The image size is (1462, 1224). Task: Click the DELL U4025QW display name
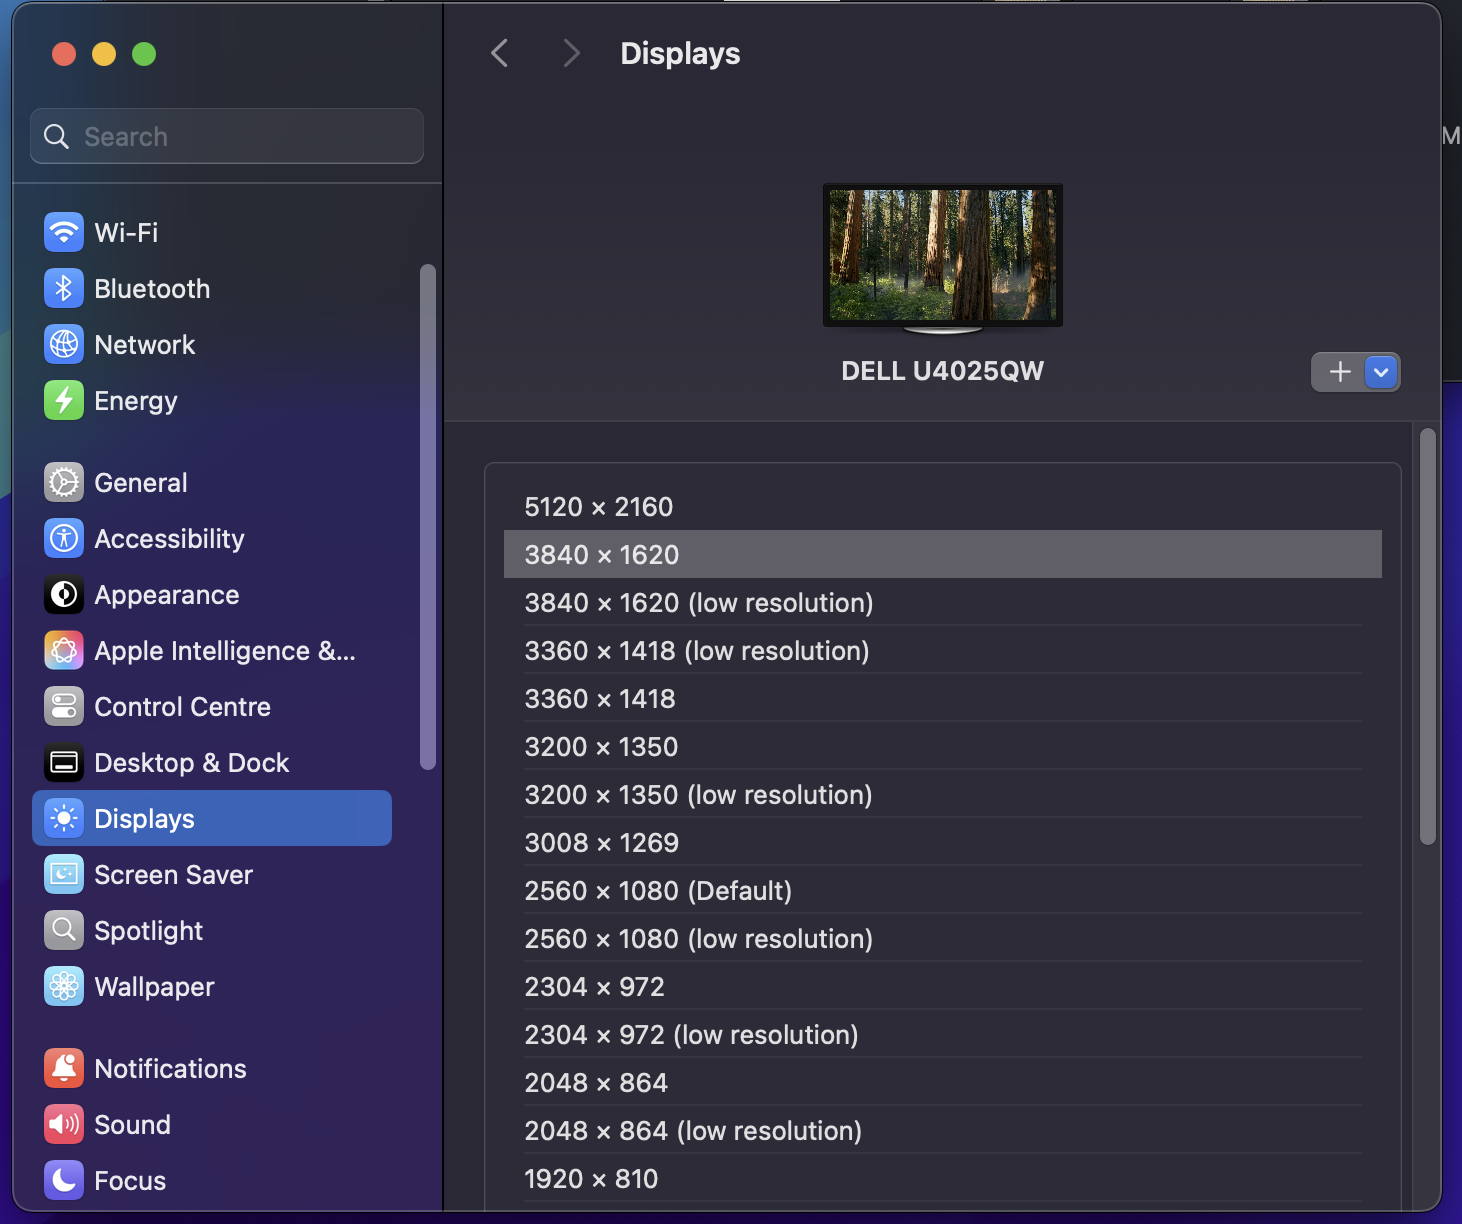(943, 371)
